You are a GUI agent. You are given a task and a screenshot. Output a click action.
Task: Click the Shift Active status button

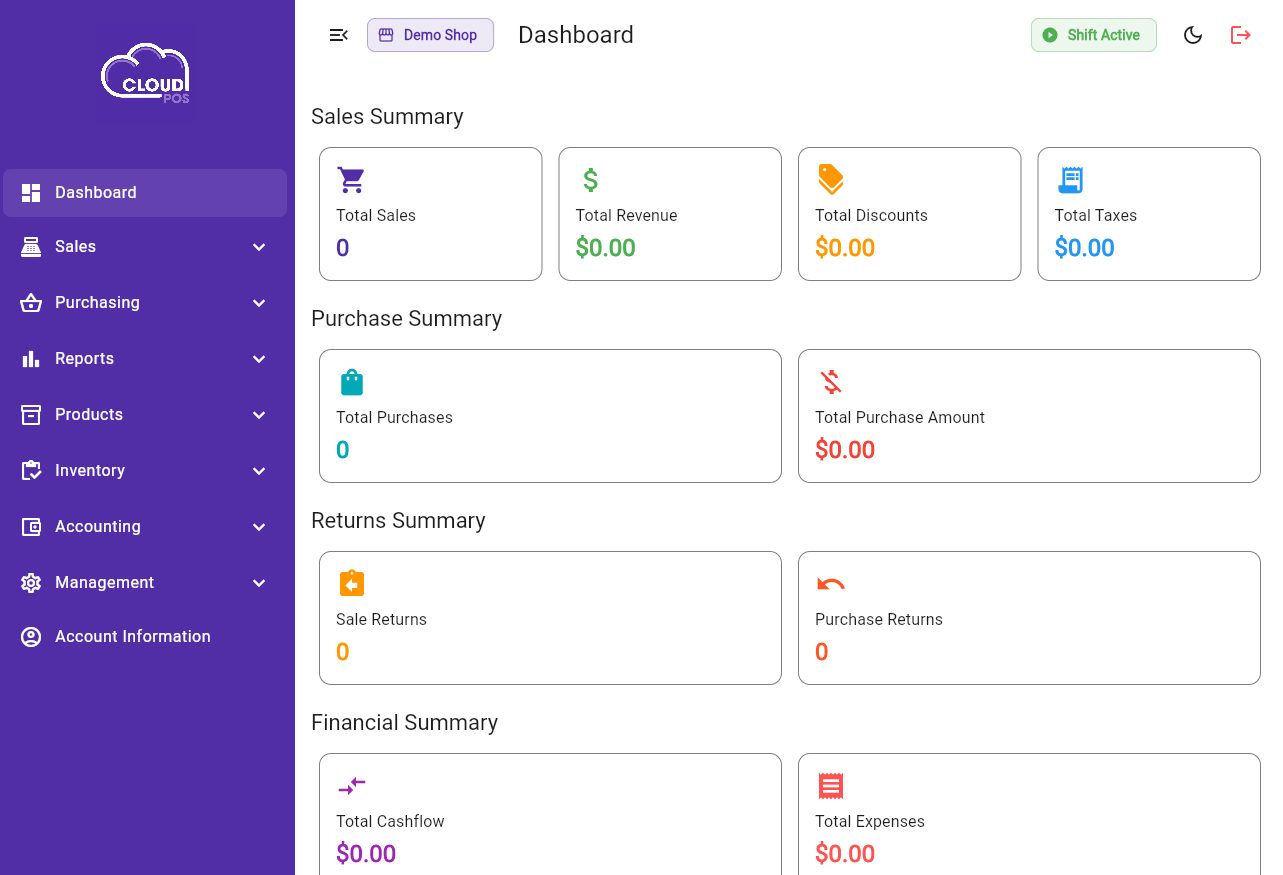(1093, 35)
